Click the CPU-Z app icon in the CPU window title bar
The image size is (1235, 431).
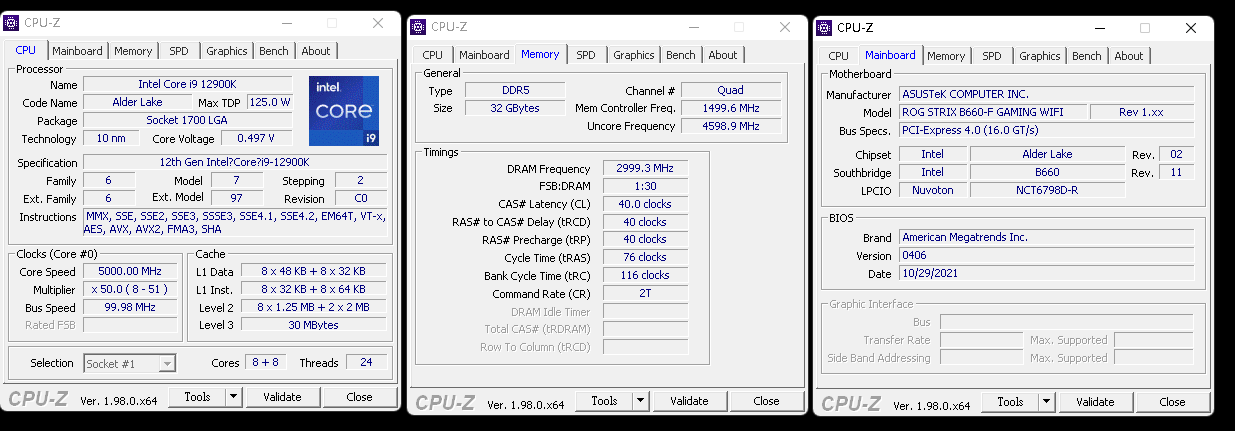13,22
